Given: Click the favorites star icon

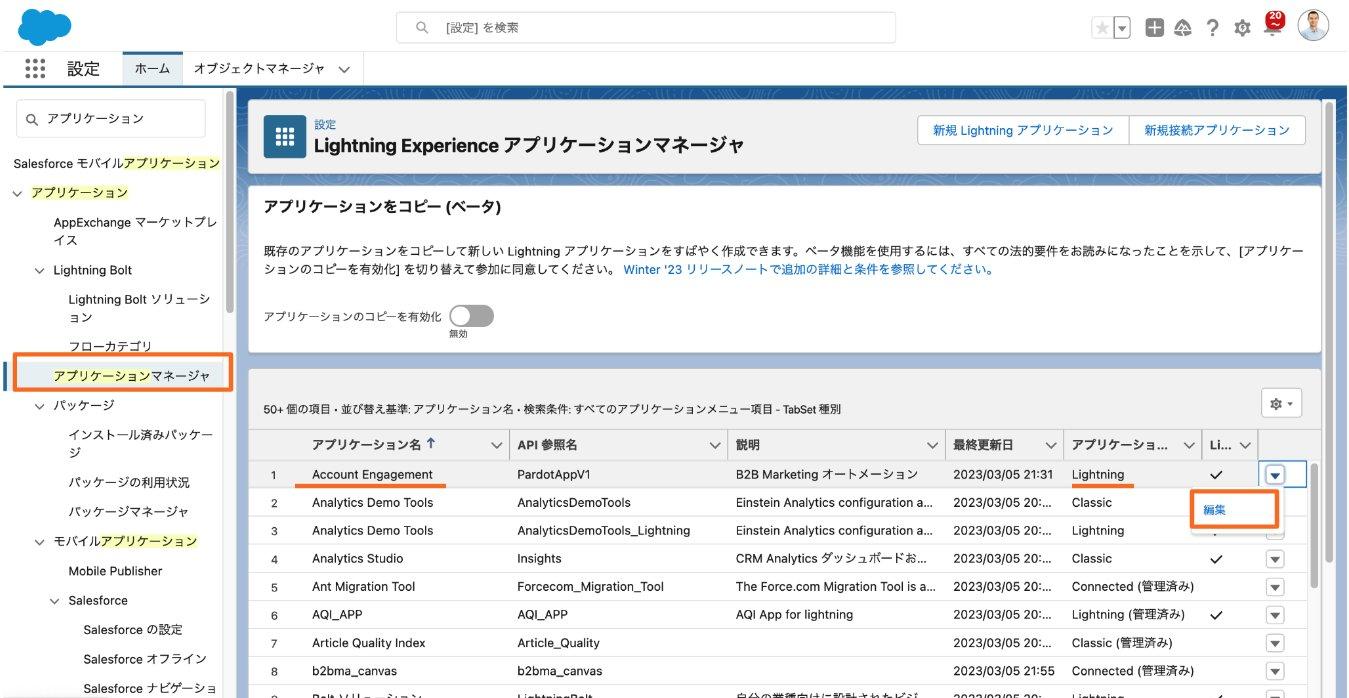Looking at the screenshot, I should [1102, 28].
